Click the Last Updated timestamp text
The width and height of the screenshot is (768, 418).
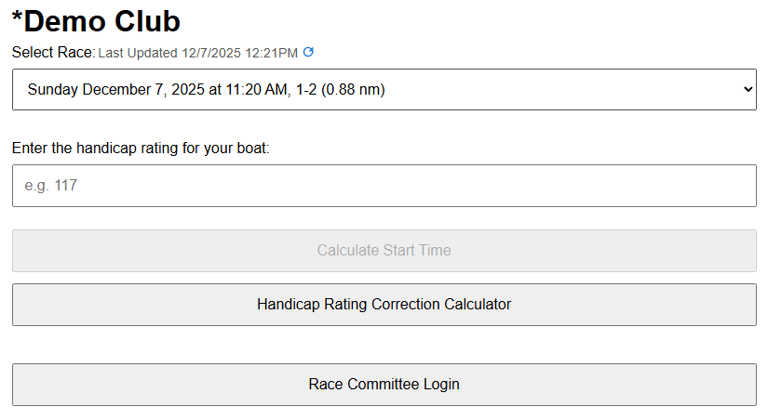[x=198, y=52]
